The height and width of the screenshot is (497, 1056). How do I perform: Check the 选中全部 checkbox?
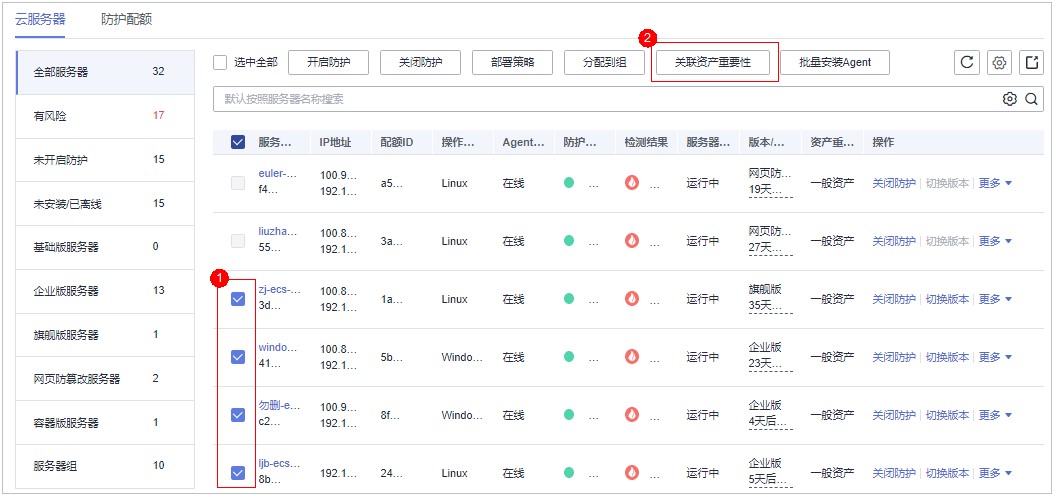click(220, 63)
